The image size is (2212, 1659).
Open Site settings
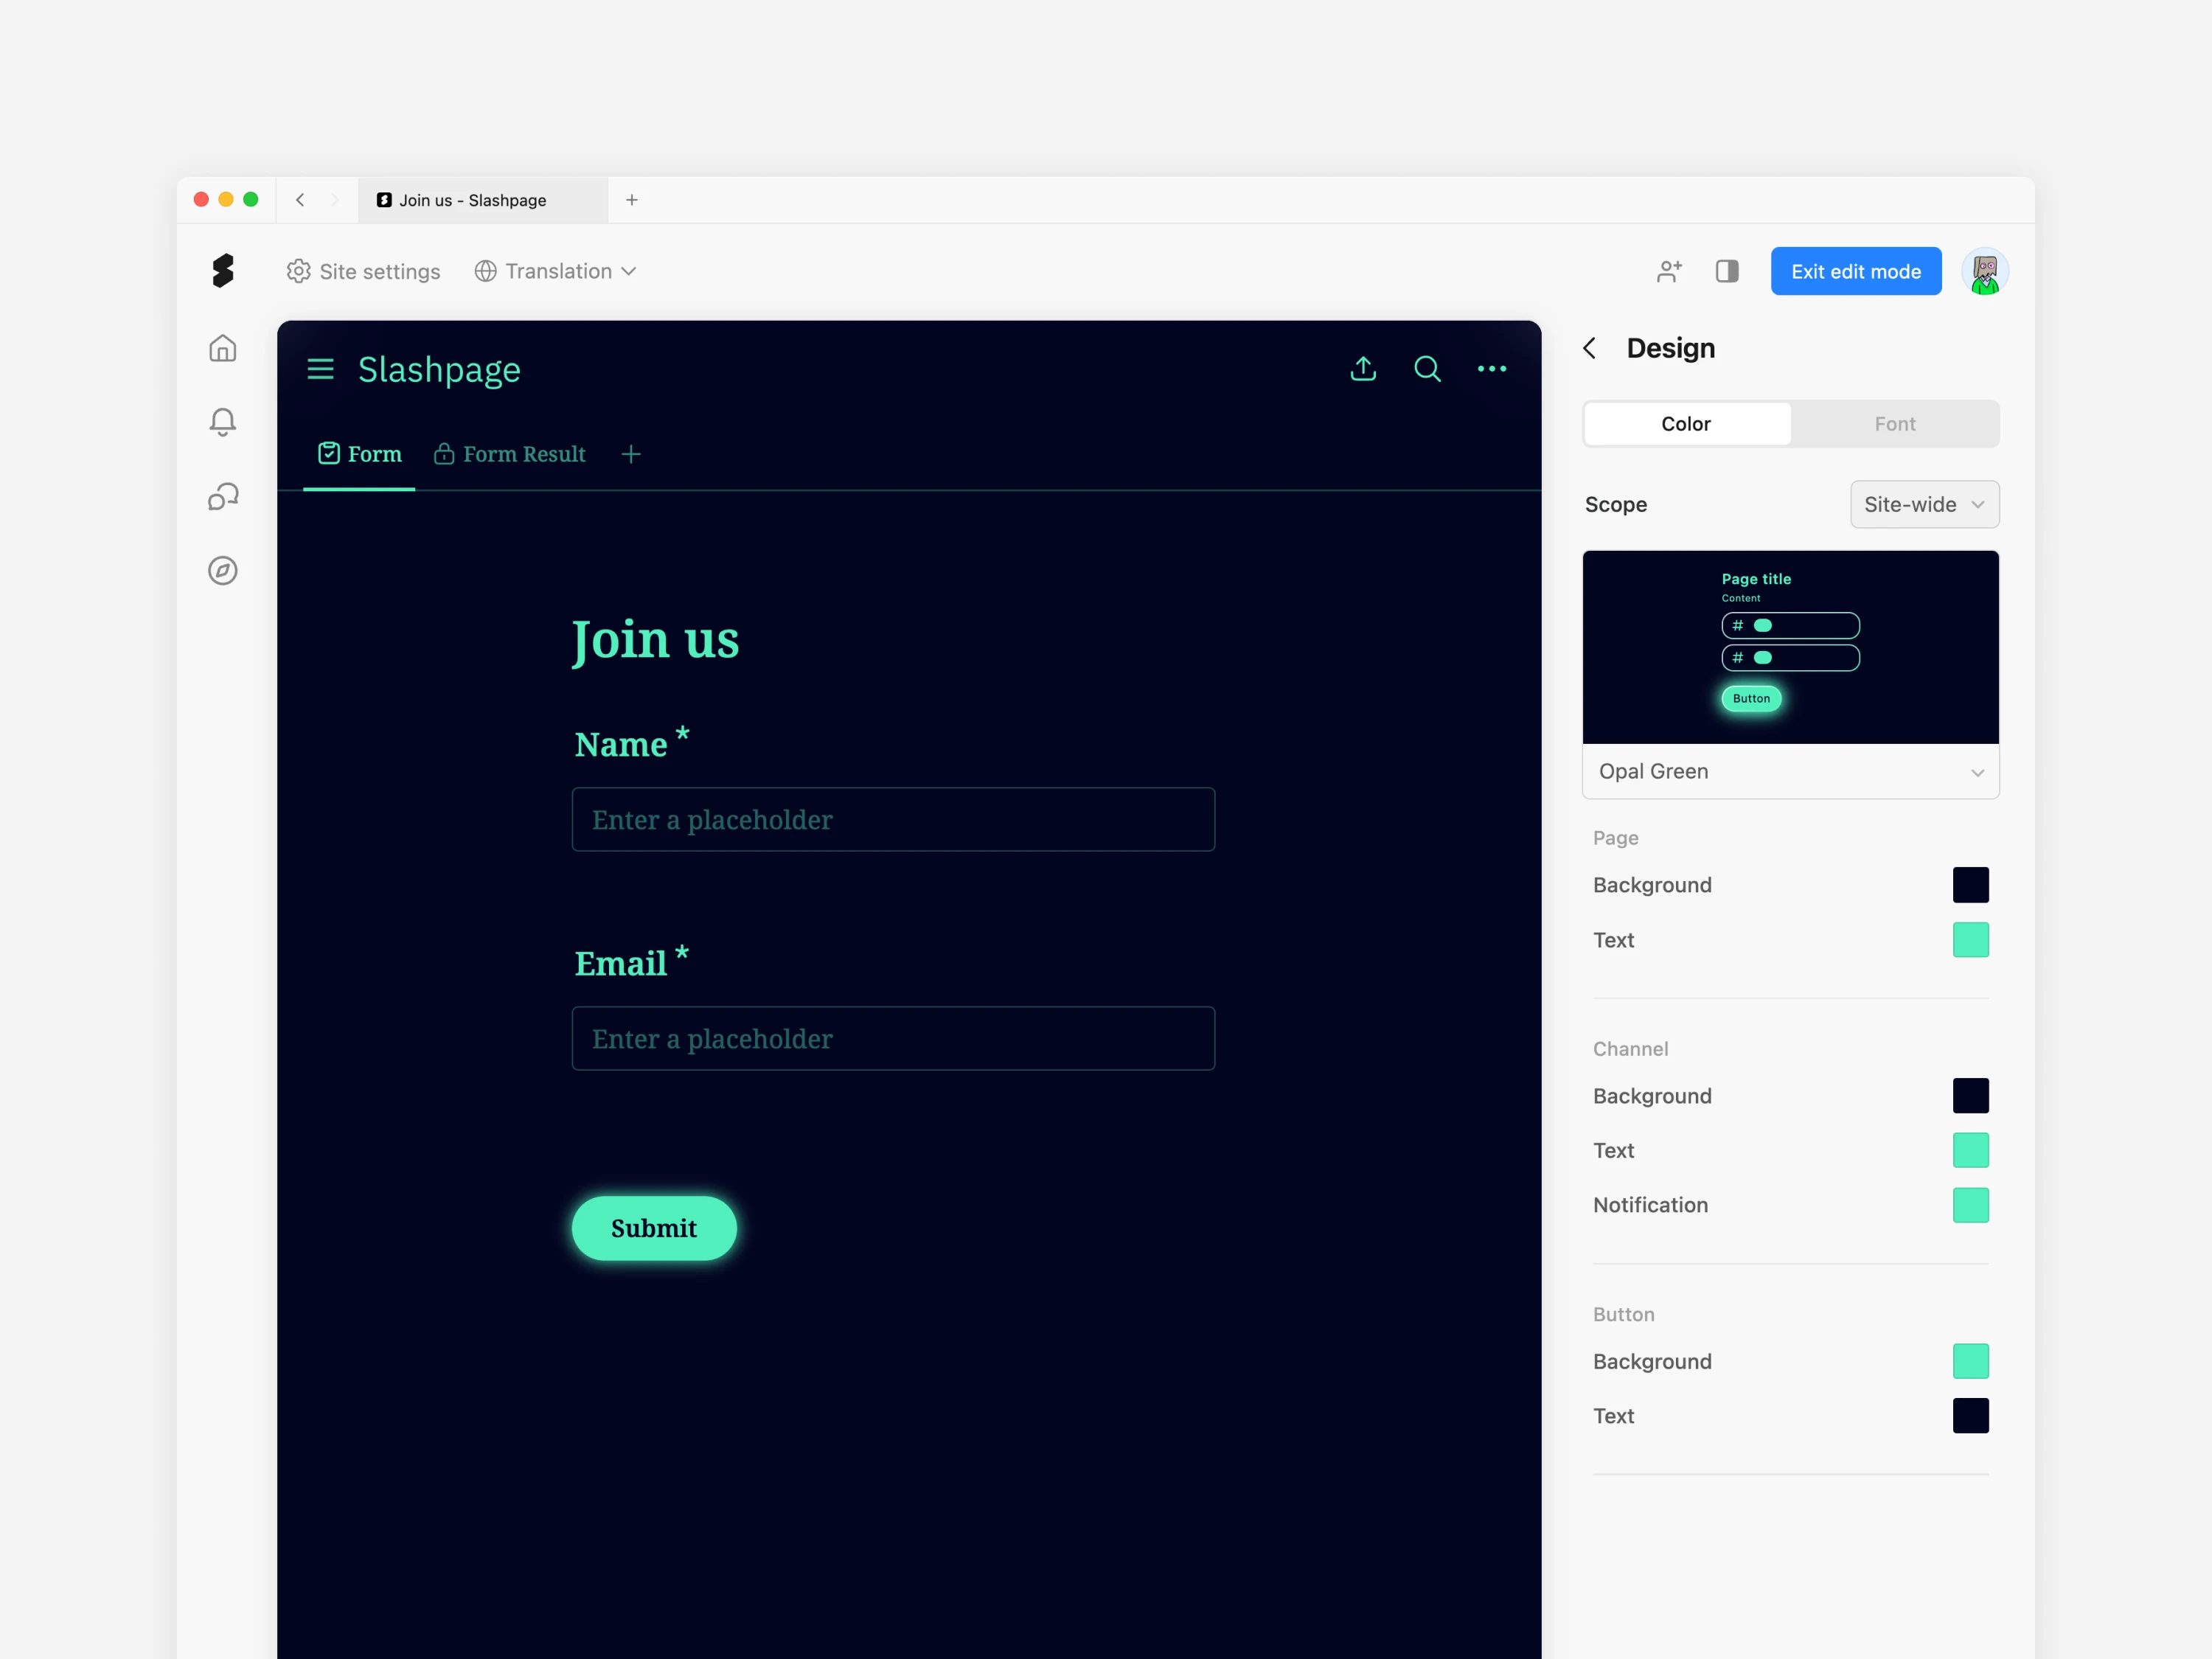pyautogui.click(x=363, y=271)
